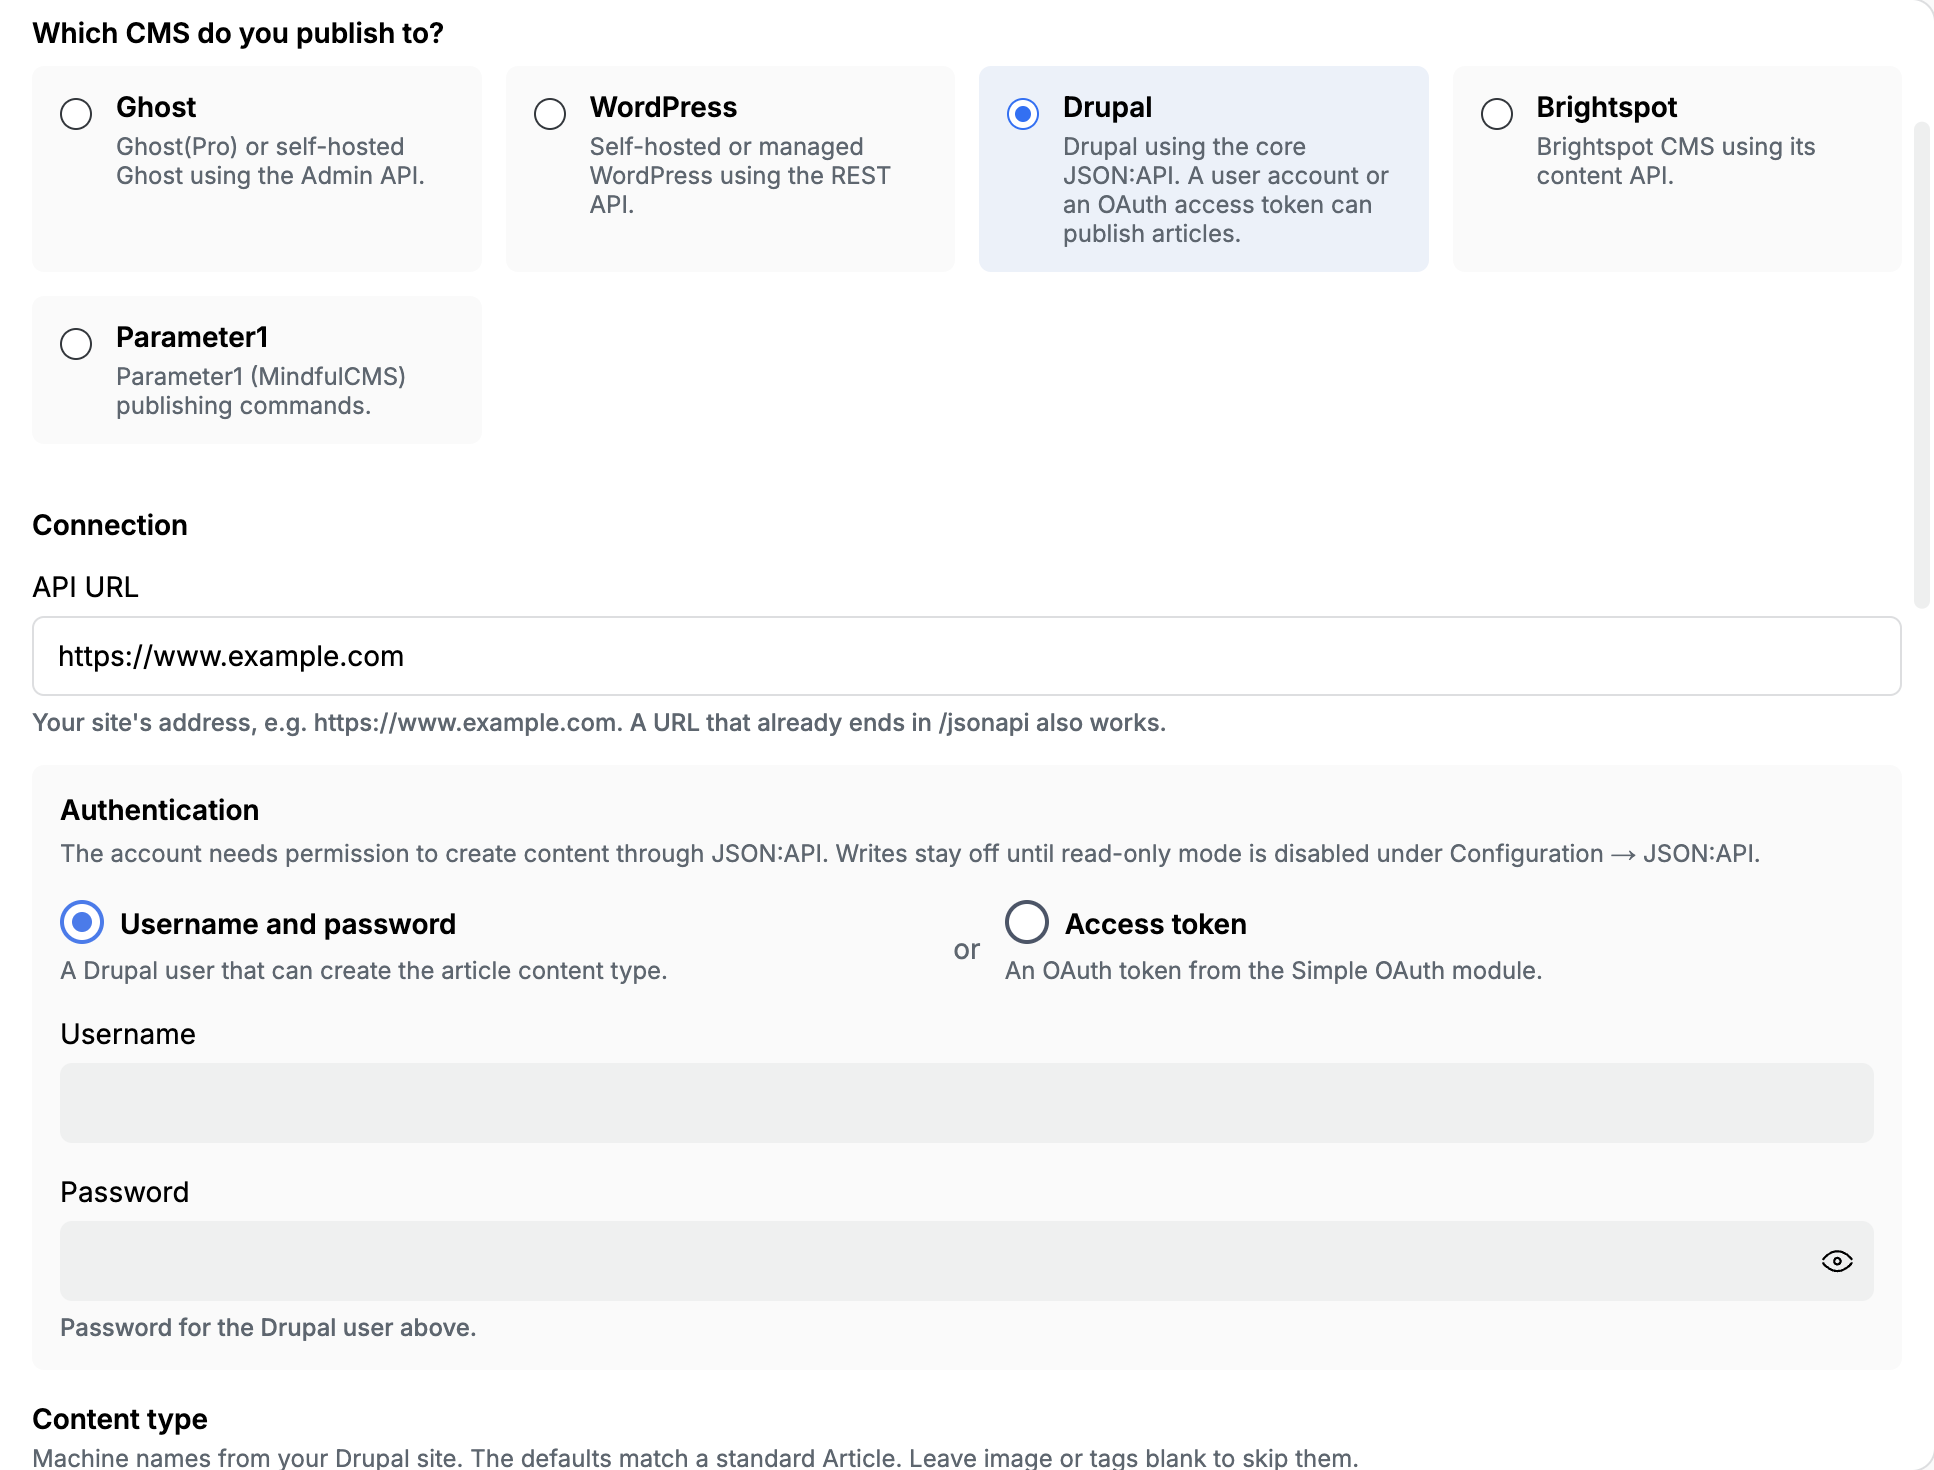Select the Brightspot CMS radio button
The width and height of the screenshot is (1934, 1470).
(x=1497, y=114)
